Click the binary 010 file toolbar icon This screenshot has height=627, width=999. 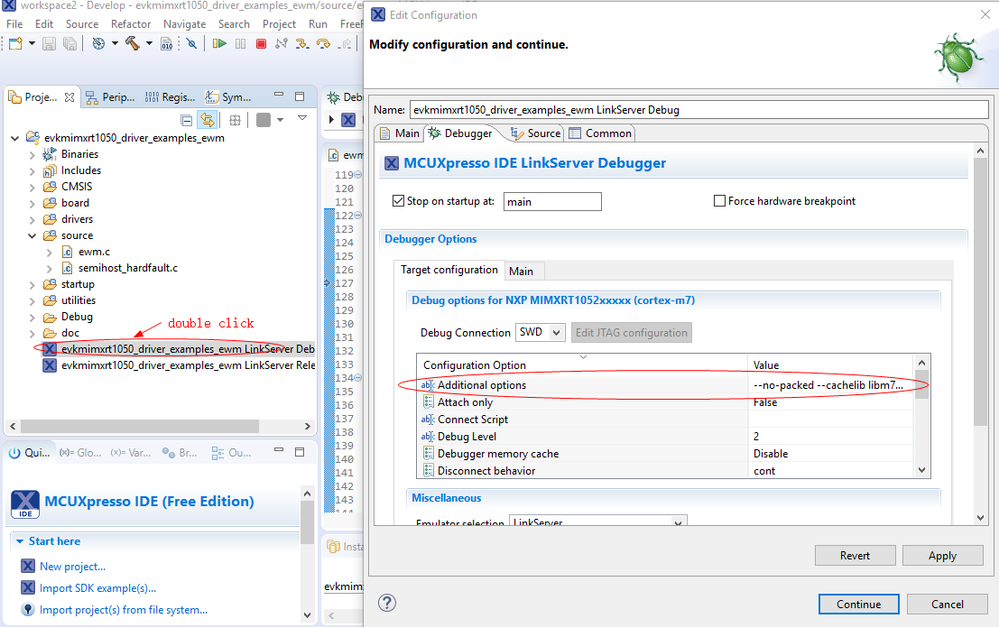point(166,43)
